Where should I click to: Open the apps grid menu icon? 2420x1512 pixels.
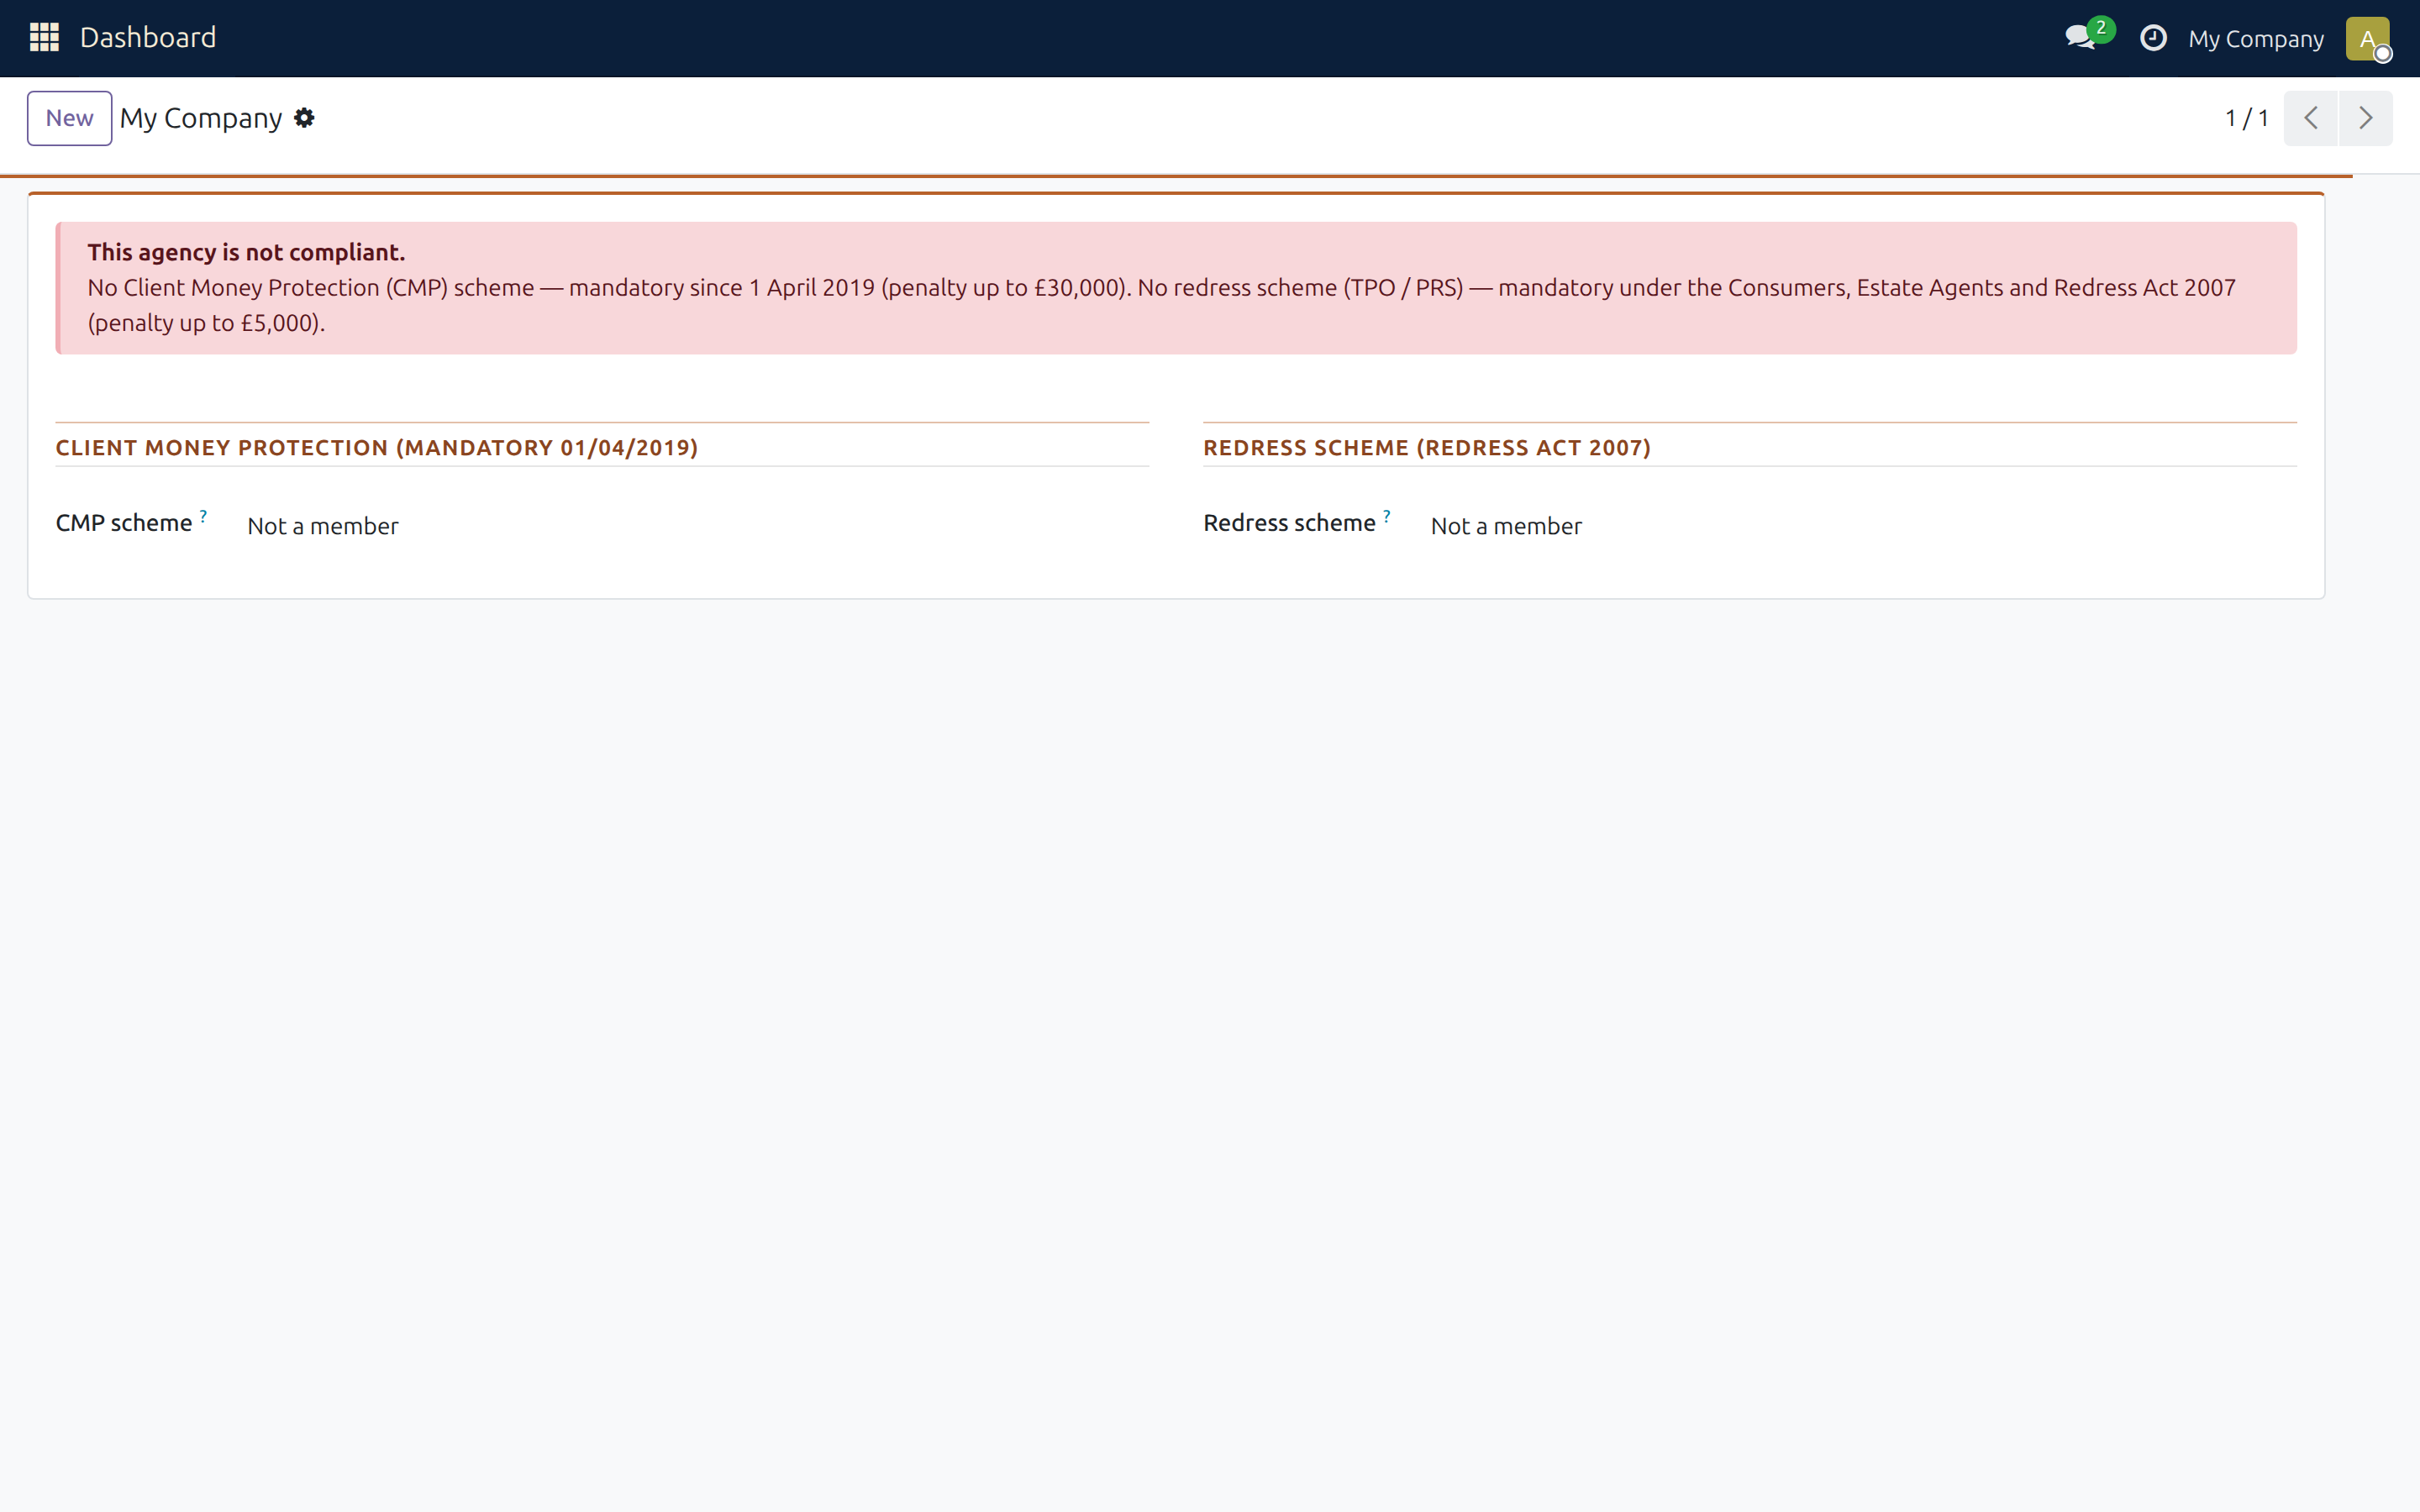(44, 38)
